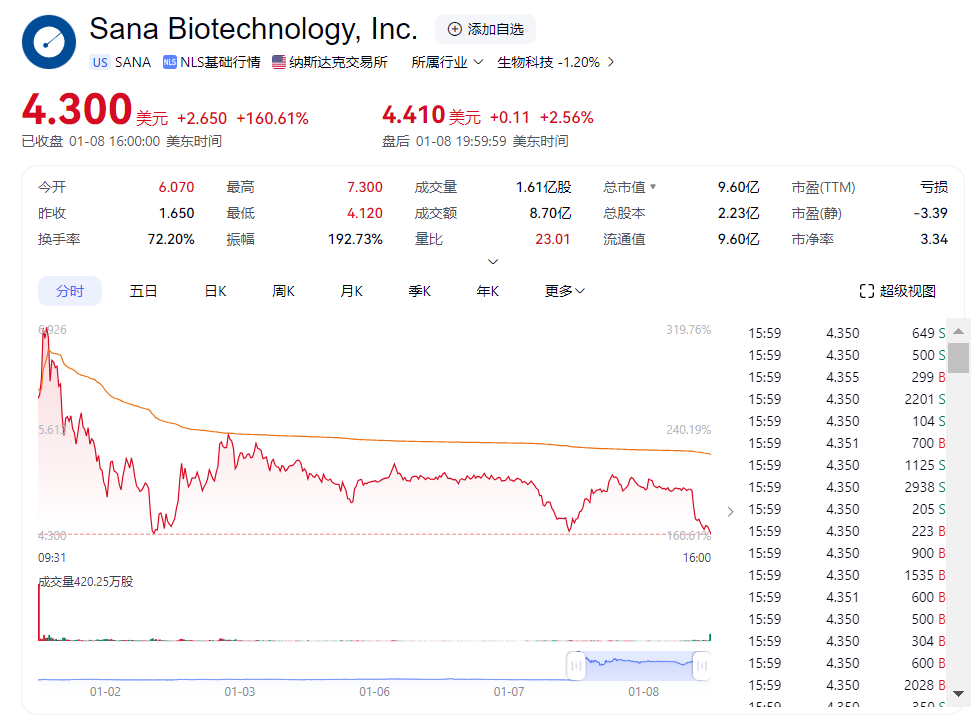Click the US market tag icon

pos(100,62)
